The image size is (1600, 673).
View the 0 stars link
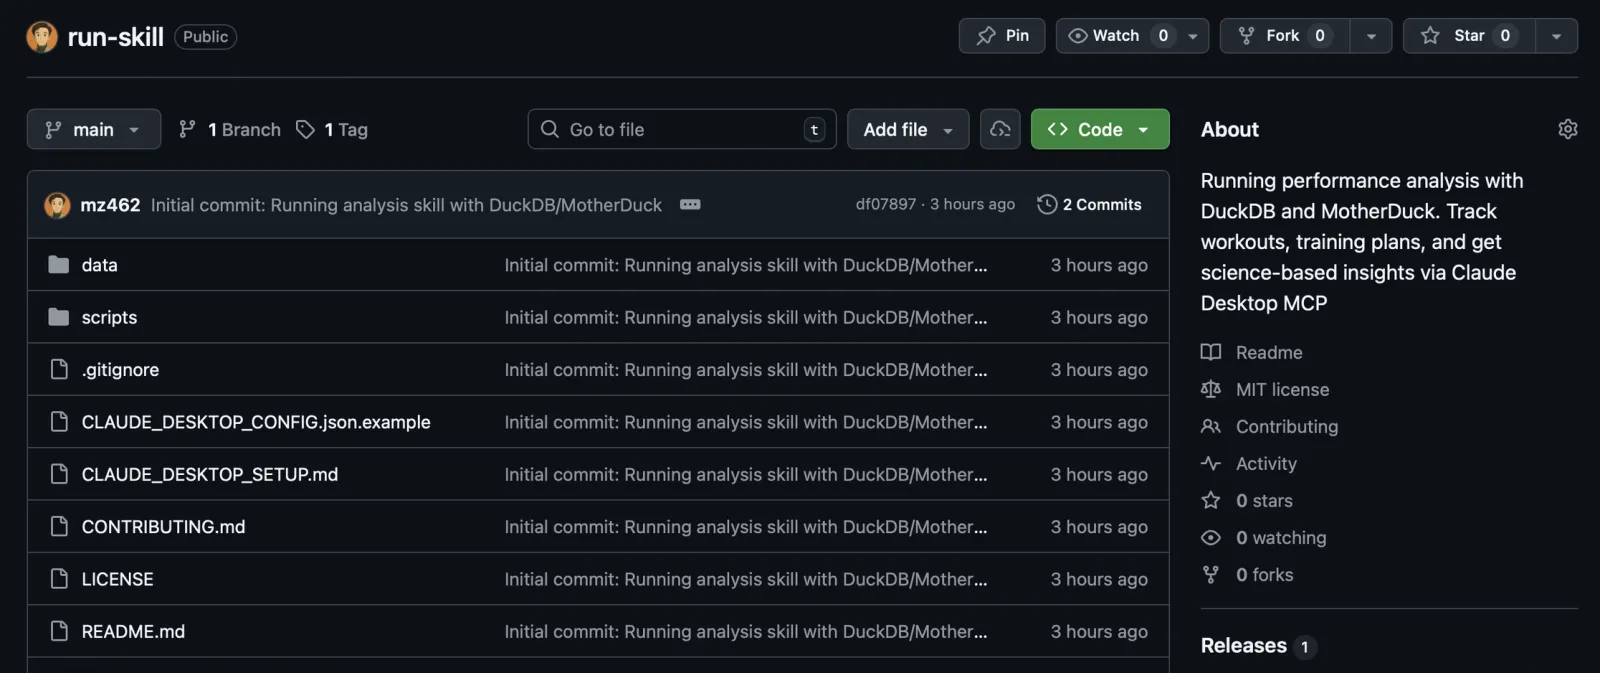pos(1264,500)
